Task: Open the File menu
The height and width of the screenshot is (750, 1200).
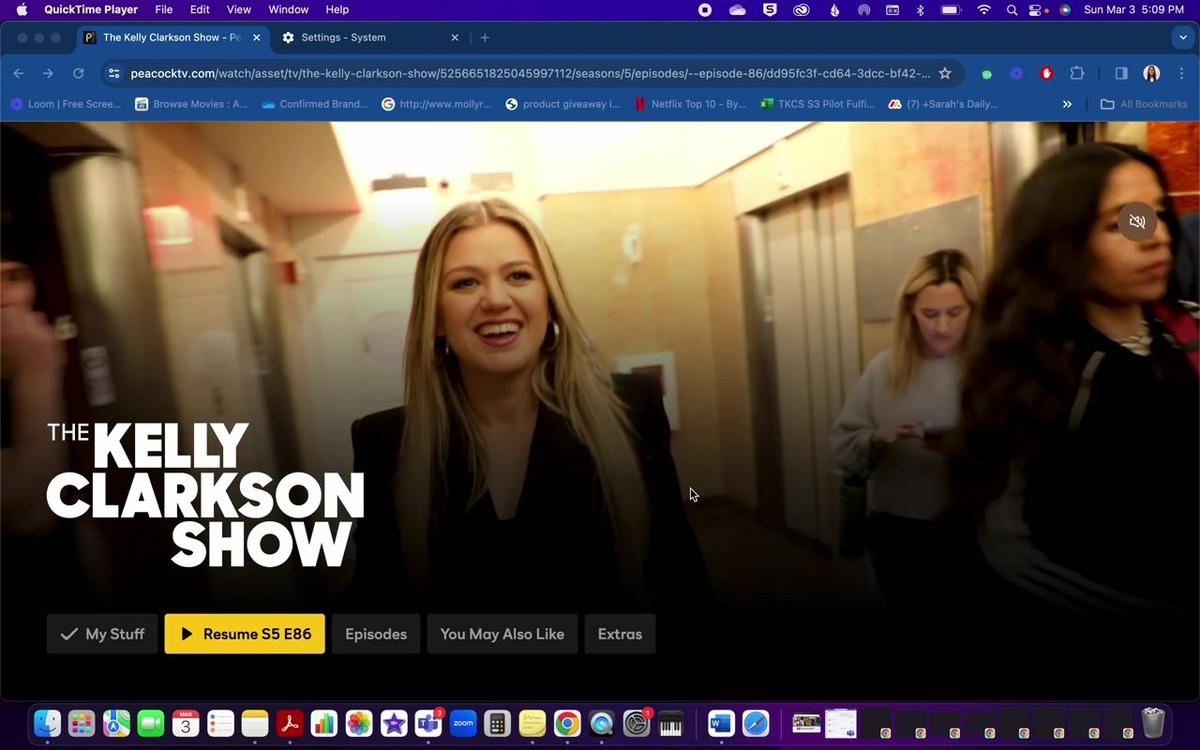Action: coord(164,10)
